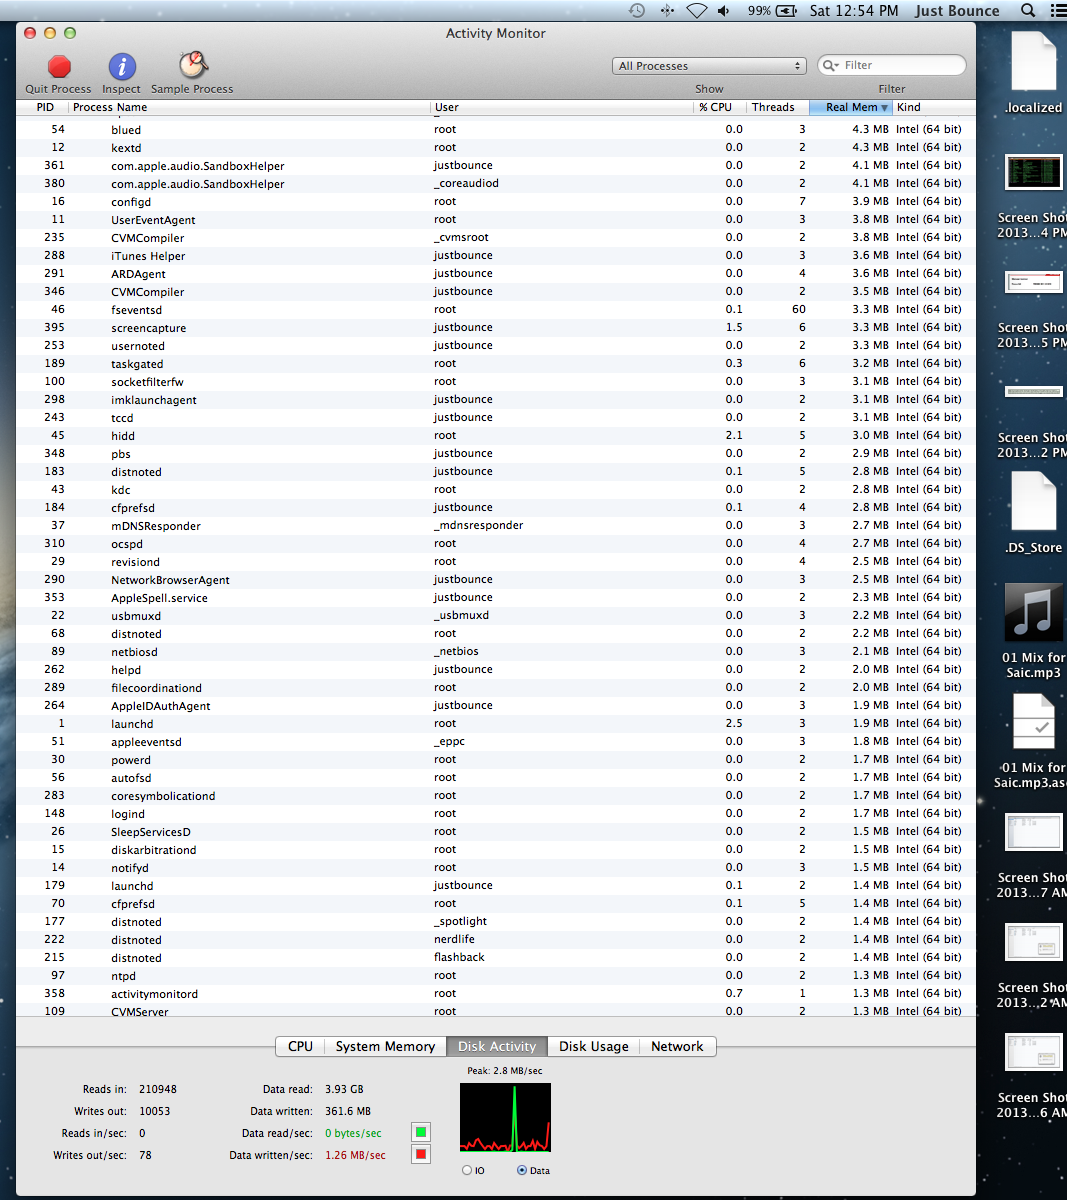Open the Spotlight search magnifier in menu bar
The image size is (1067, 1200).
(x=1028, y=10)
